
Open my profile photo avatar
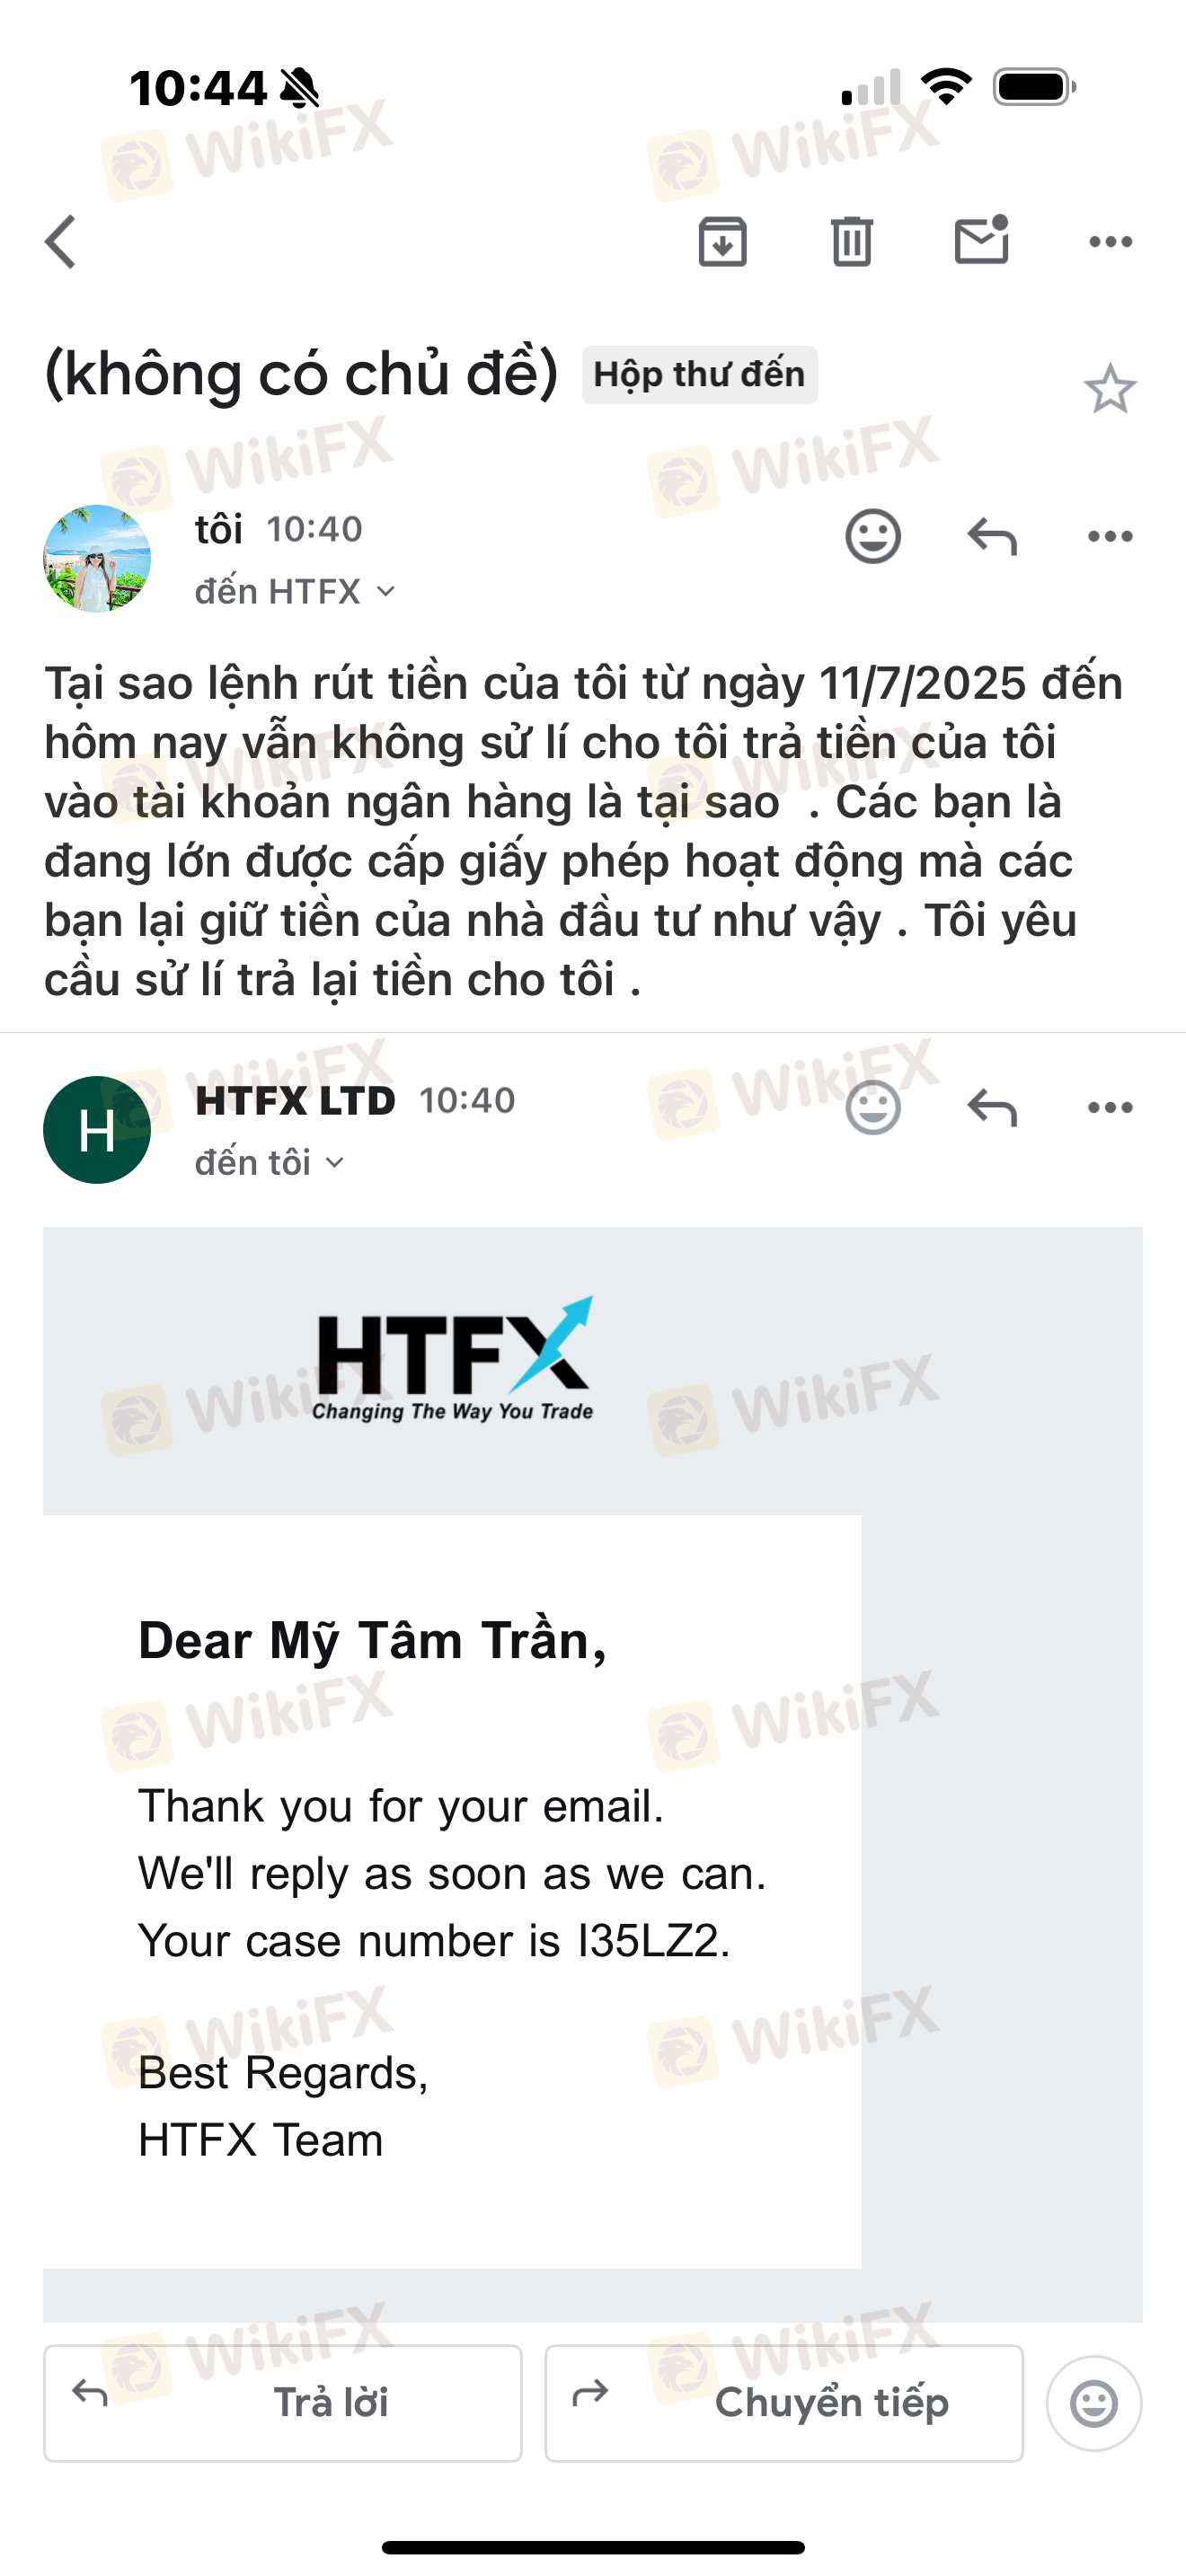(x=97, y=559)
